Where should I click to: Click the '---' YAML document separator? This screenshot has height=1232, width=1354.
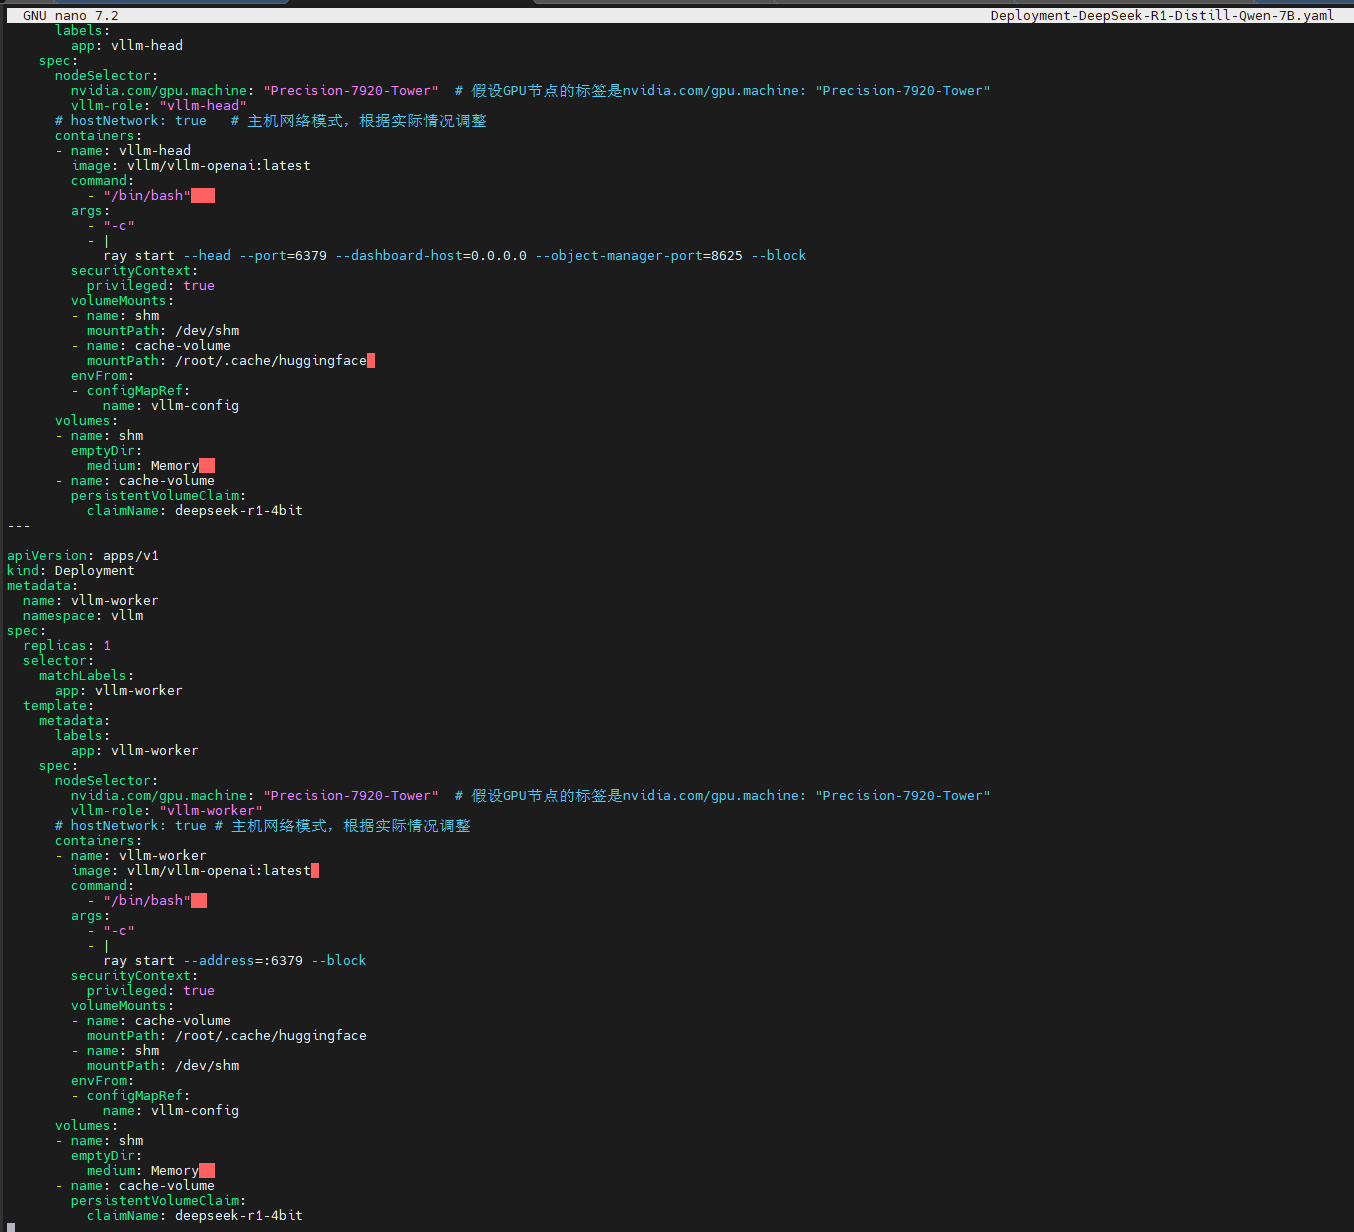pyautogui.click(x=19, y=525)
